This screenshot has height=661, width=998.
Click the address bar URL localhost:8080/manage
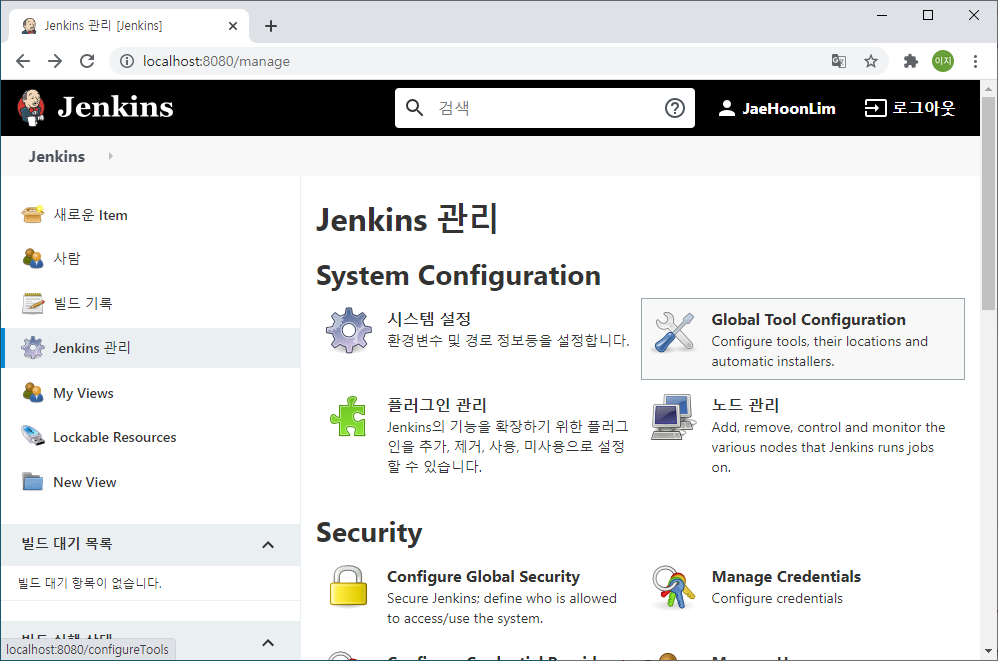[216, 61]
